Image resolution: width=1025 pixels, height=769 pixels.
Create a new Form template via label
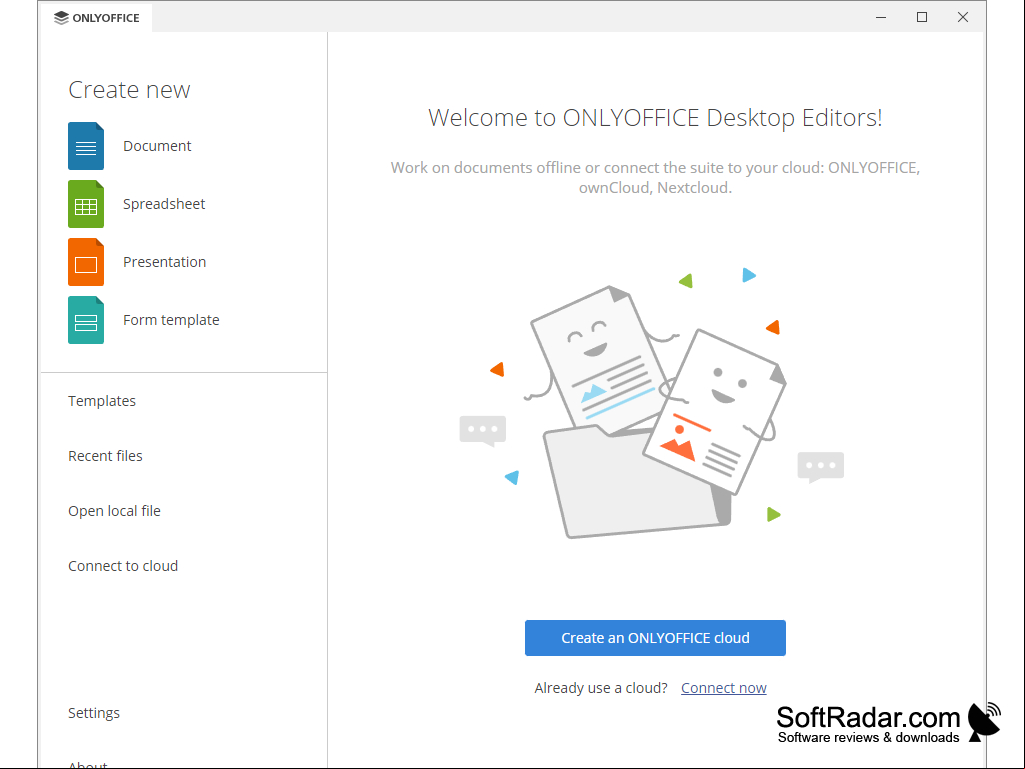click(171, 320)
